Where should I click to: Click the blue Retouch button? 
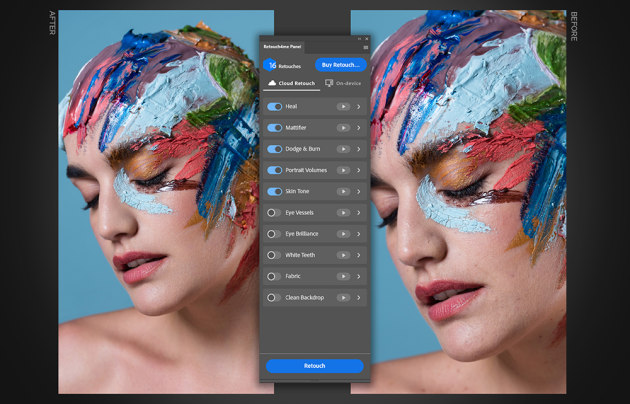[x=315, y=366]
